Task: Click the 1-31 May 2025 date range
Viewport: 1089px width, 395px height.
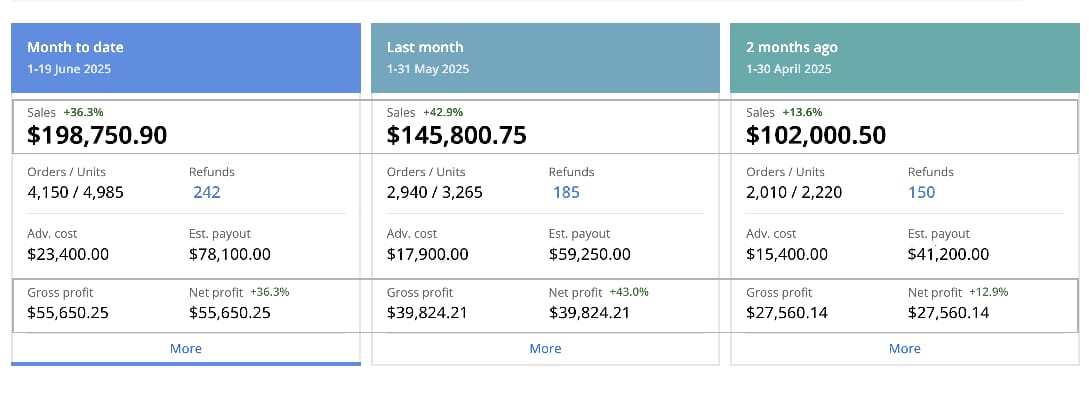Action: tap(428, 69)
